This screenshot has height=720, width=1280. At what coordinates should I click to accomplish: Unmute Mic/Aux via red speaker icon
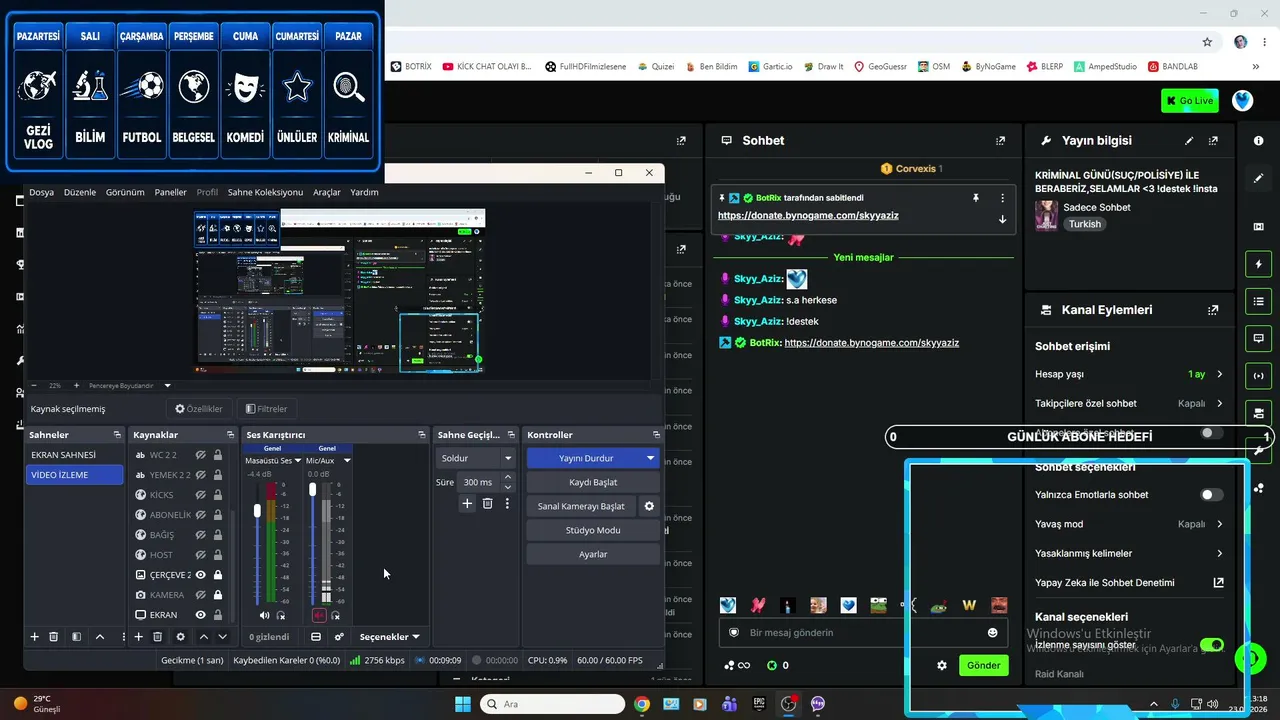pos(319,616)
